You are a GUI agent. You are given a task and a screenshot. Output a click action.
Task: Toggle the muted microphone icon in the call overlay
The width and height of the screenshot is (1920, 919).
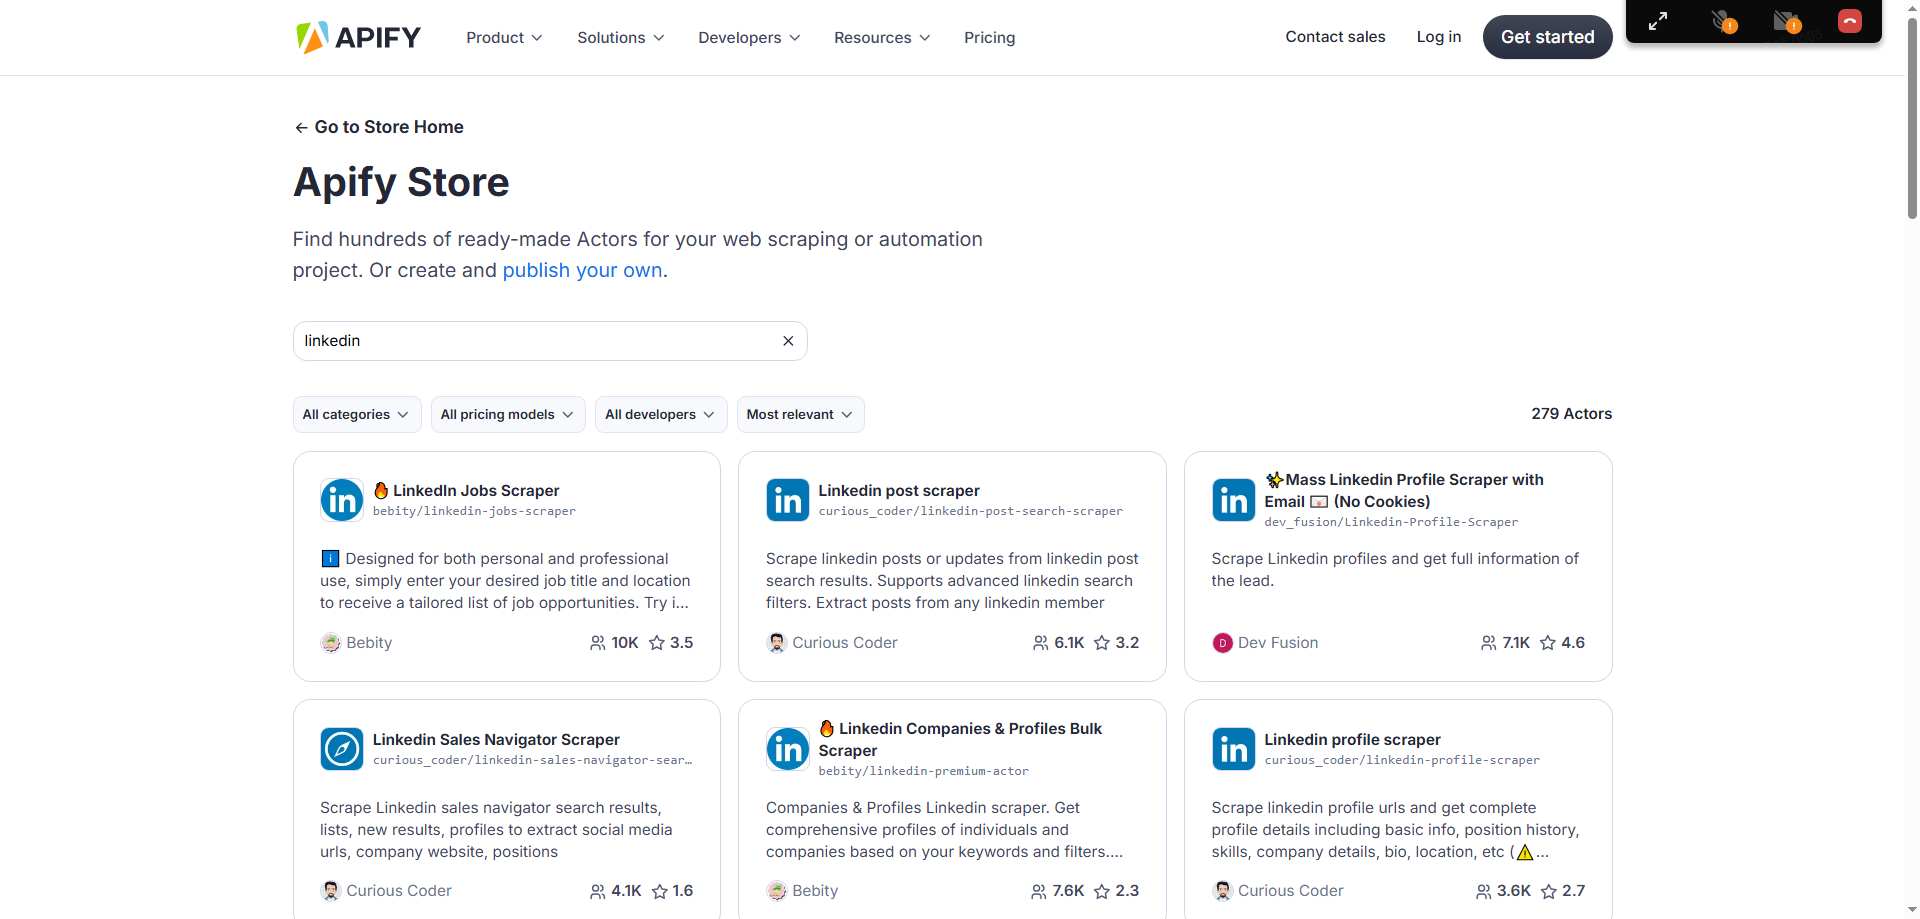coord(1722,21)
